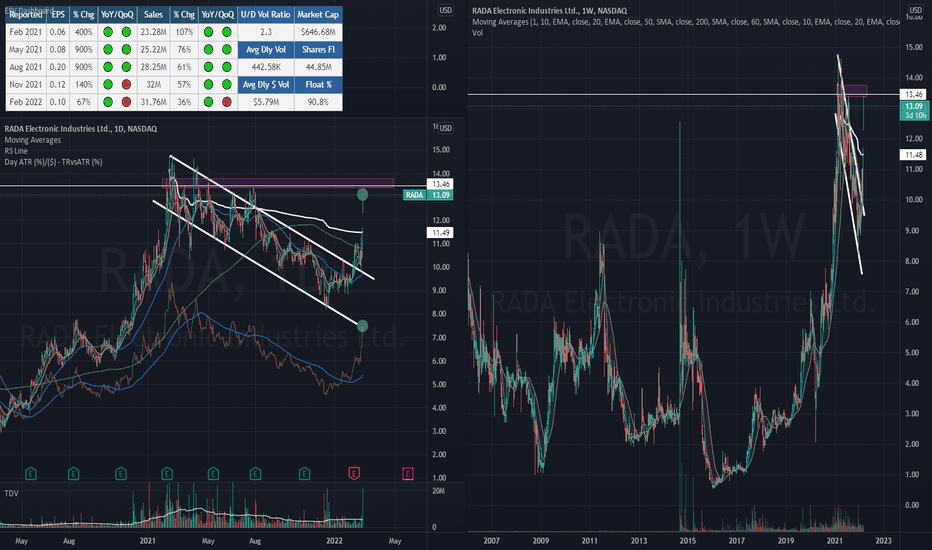The image size is (932, 550).
Task: Click the 32M sales value
Action: [x=153, y=84]
